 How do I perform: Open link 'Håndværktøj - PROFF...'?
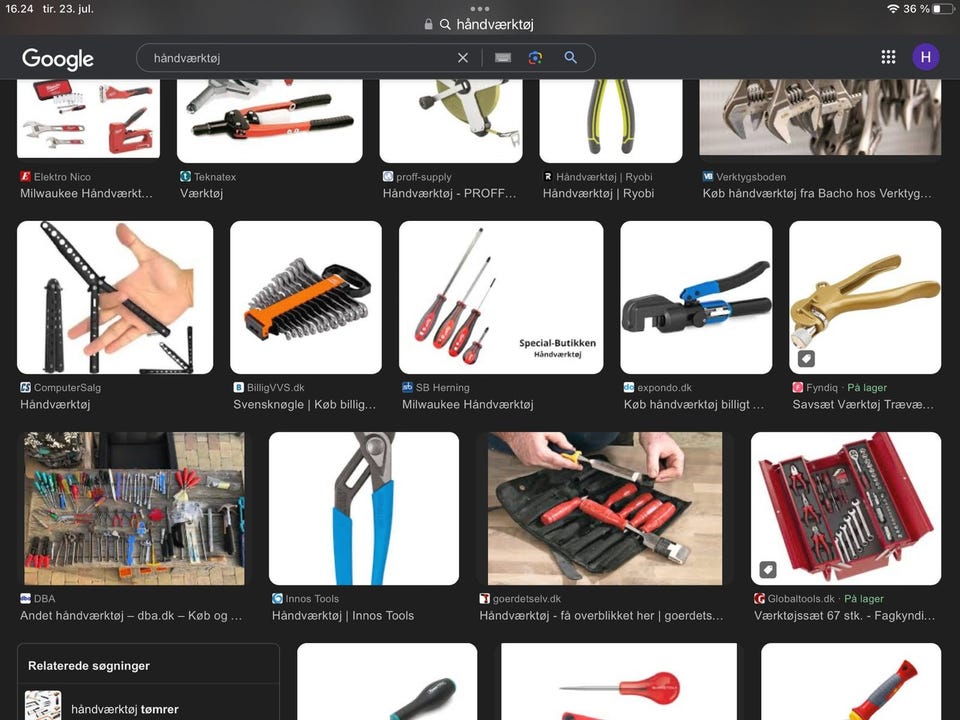click(x=449, y=193)
